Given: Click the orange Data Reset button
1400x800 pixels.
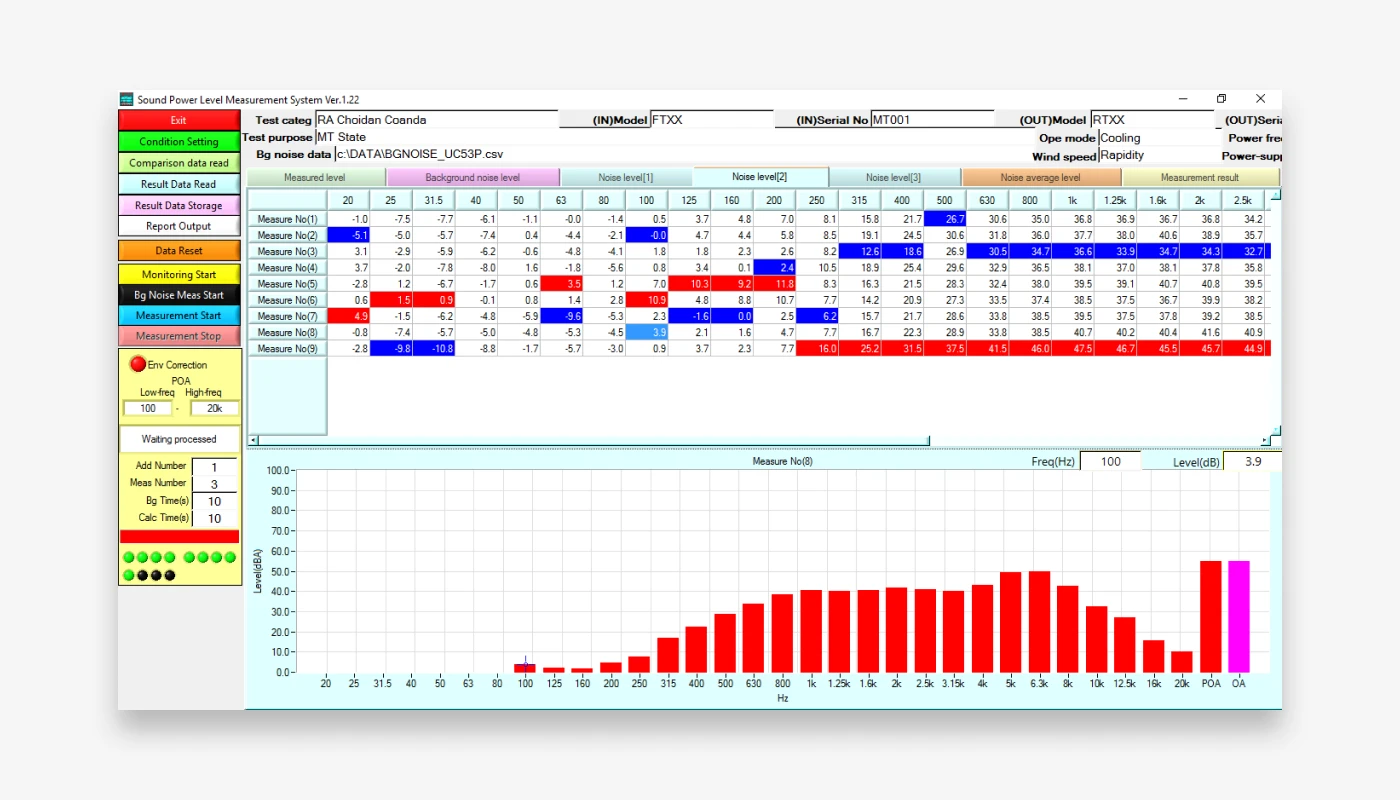Looking at the screenshot, I should [179, 251].
